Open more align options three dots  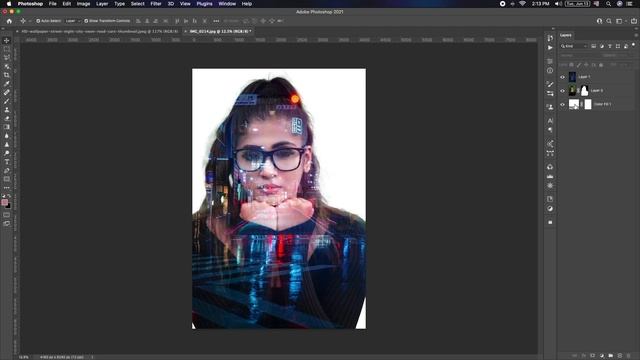pos(216,21)
